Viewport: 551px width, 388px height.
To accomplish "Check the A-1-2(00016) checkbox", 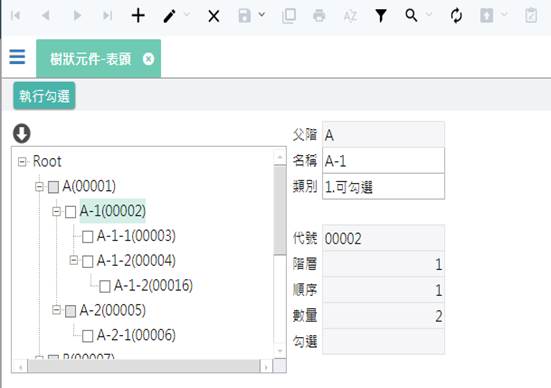I will coord(105,286).
